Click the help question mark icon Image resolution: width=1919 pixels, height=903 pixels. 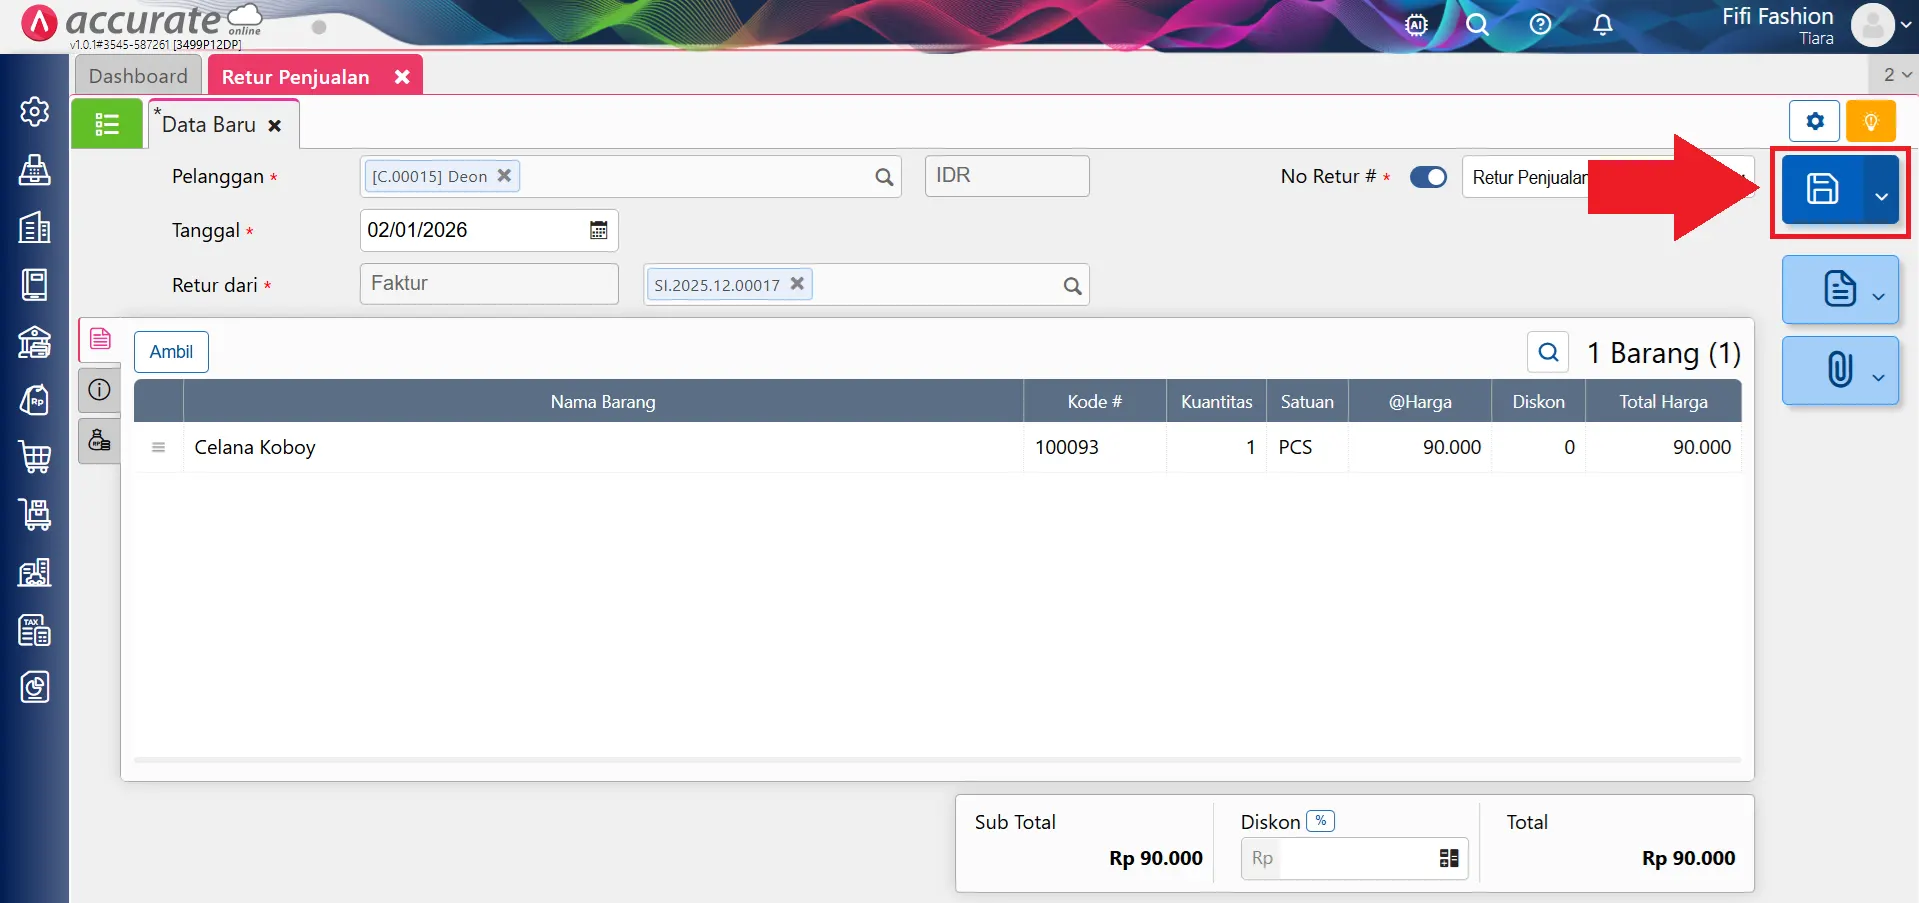(x=1540, y=25)
